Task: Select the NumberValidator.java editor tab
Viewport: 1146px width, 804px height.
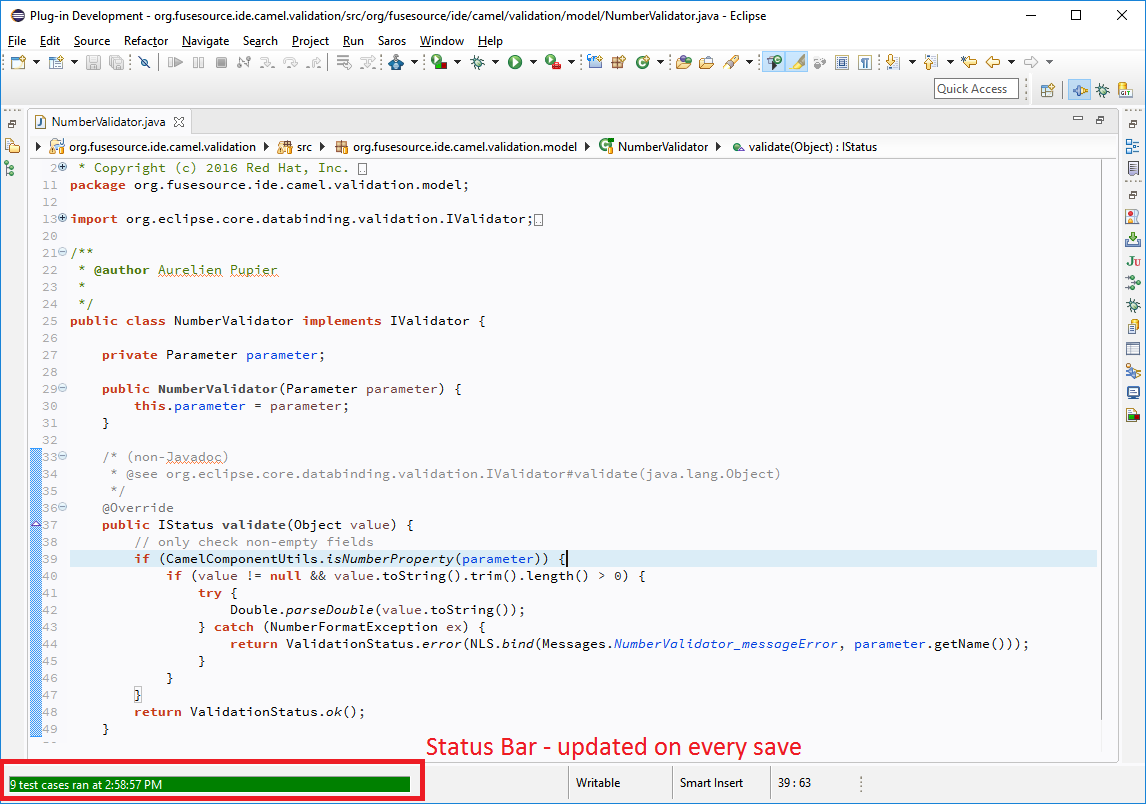Action: [107, 122]
